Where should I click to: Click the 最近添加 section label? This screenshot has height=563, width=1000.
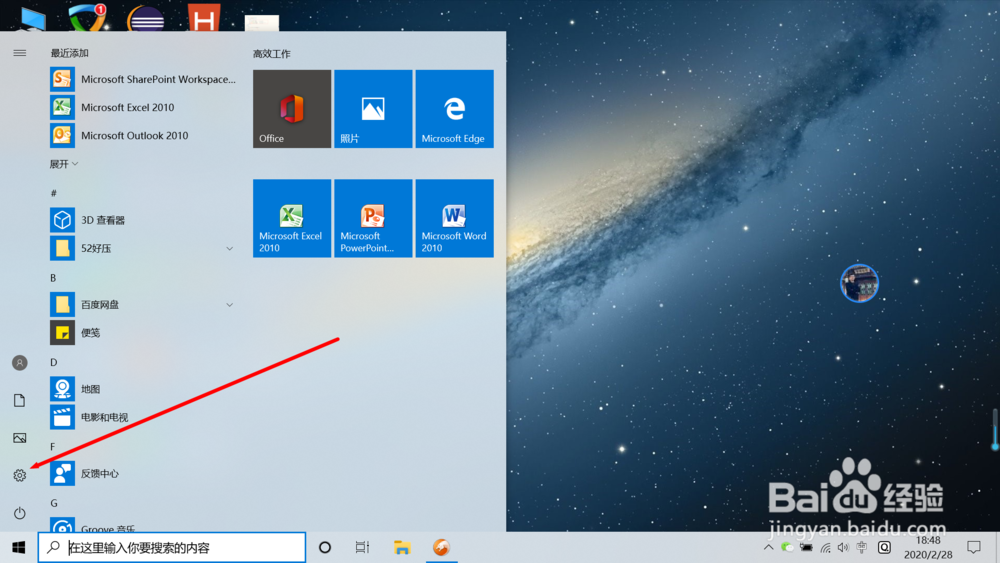tap(70, 53)
